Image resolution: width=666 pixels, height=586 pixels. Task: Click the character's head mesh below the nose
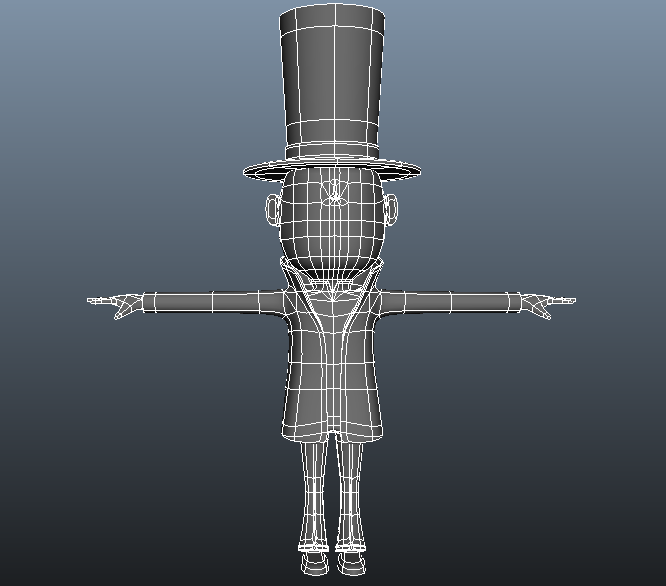(332, 238)
